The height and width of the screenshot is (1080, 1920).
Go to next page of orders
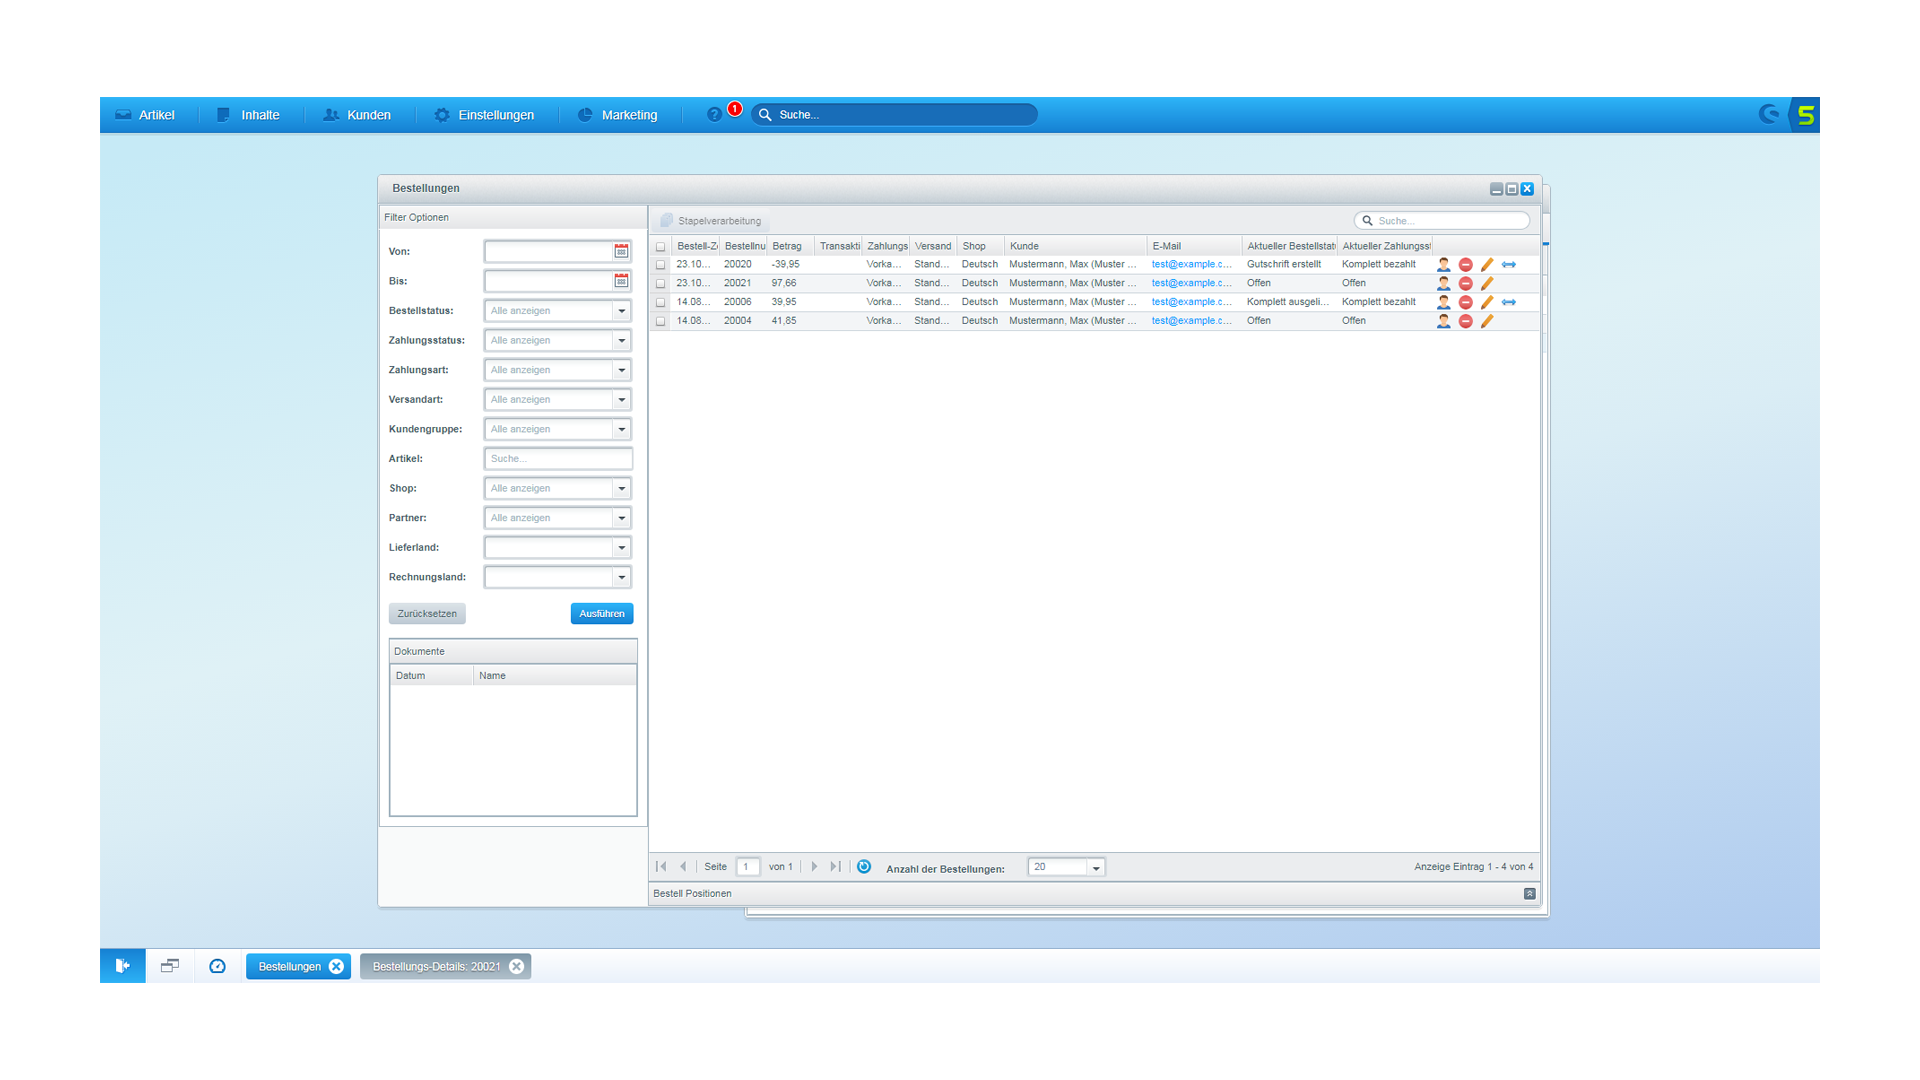pos(814,867)
